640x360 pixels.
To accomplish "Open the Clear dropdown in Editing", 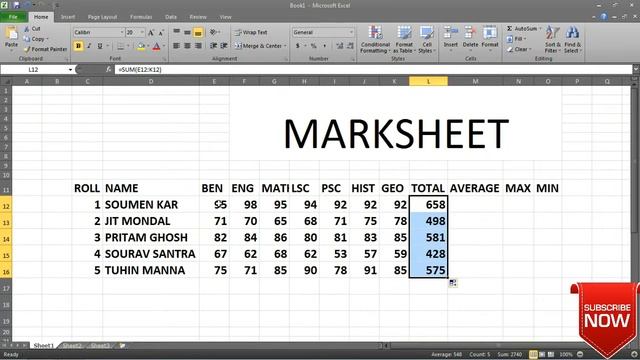I will [519, 49].
